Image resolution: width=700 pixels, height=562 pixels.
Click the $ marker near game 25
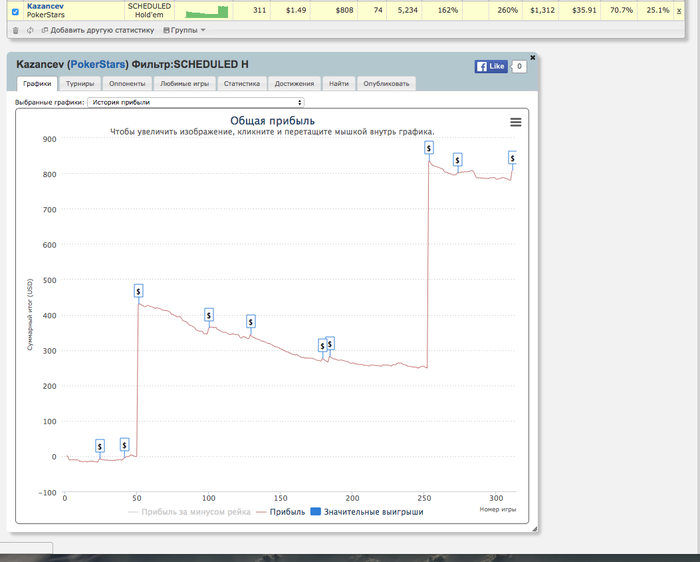pos(100,446)
